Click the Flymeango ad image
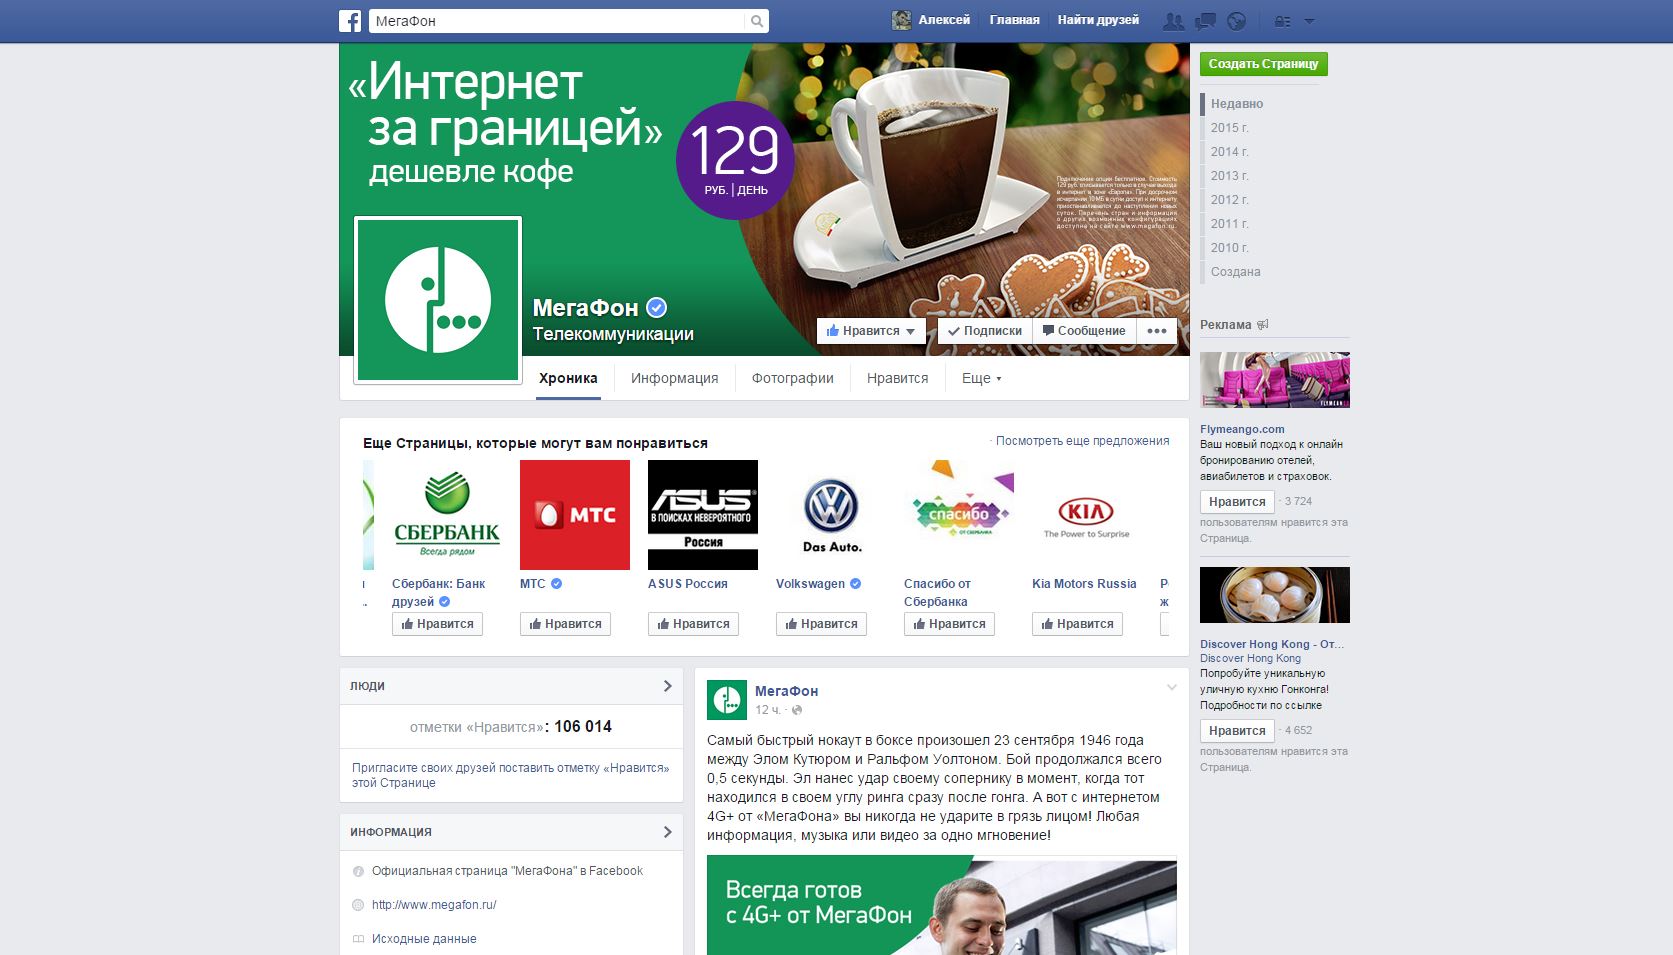This screenshot has height=955, width=1673. pos(1275,380)
